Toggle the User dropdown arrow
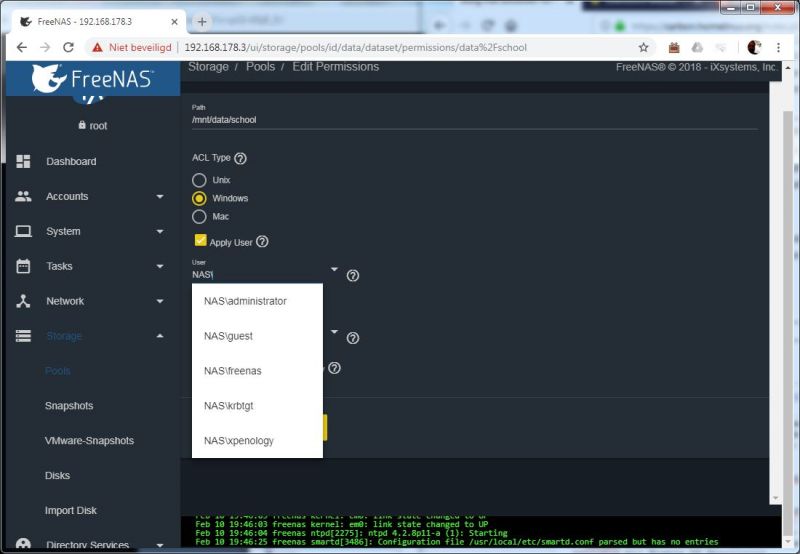The height and width of the screenshot is (554, 800). [x=334, y=269]
